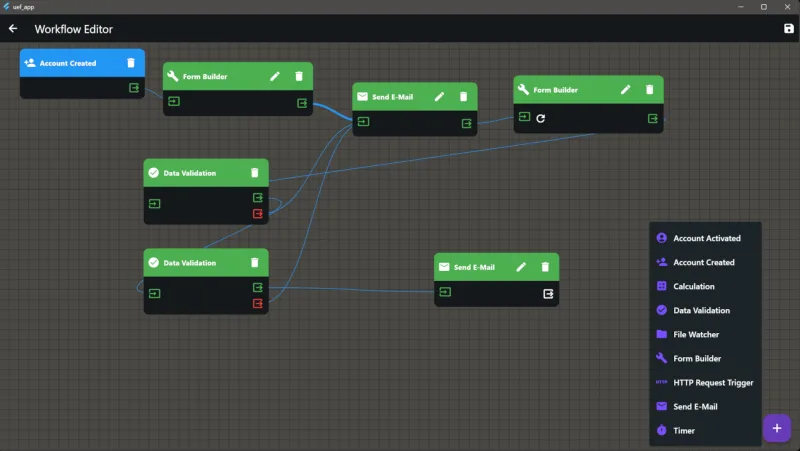Click lower Data Validation red output port
Image resolution: width=800 pixels, height=451 pixels.
pos(258,304)
